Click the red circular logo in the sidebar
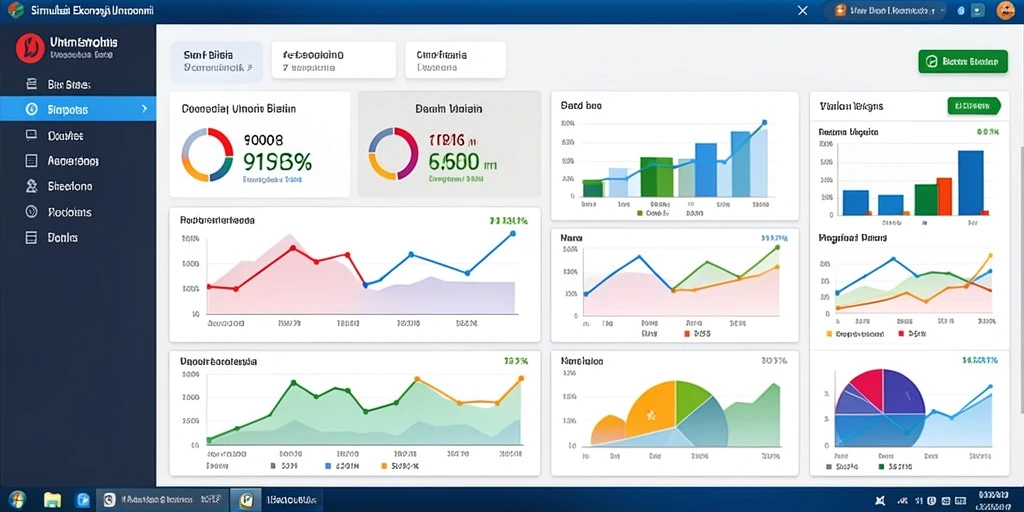This screenshot has height=512, width=1024. 30,48
